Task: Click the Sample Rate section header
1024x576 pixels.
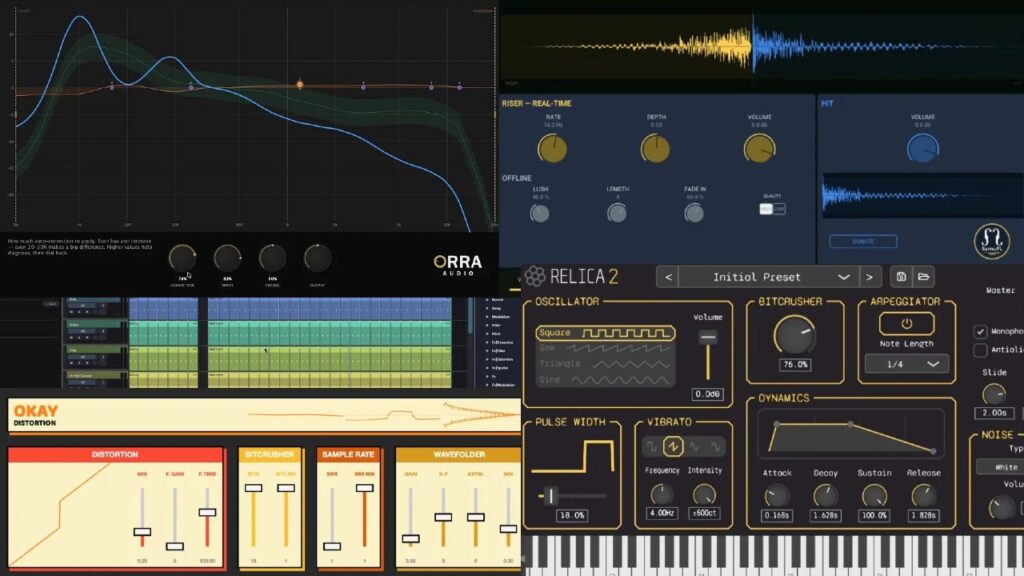Action: click(x=348, y=454)
